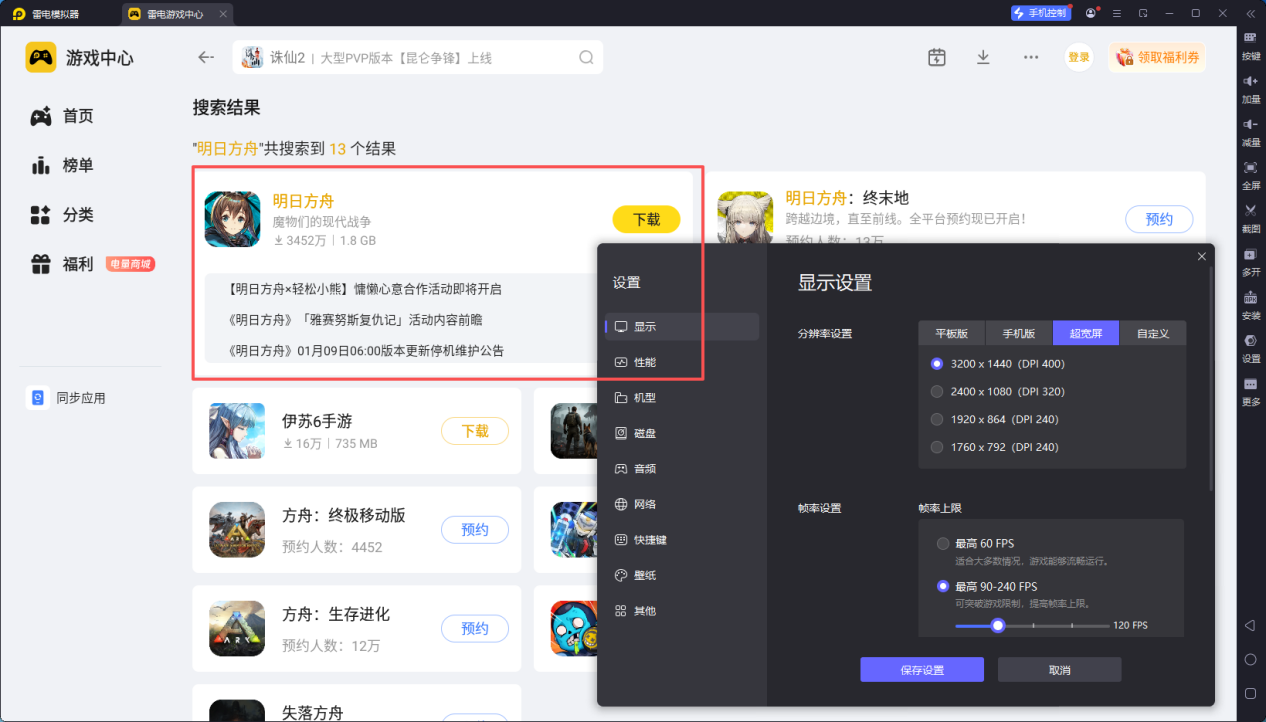
Task: Open the user account icon in title bar
Action: [1090, 13]
